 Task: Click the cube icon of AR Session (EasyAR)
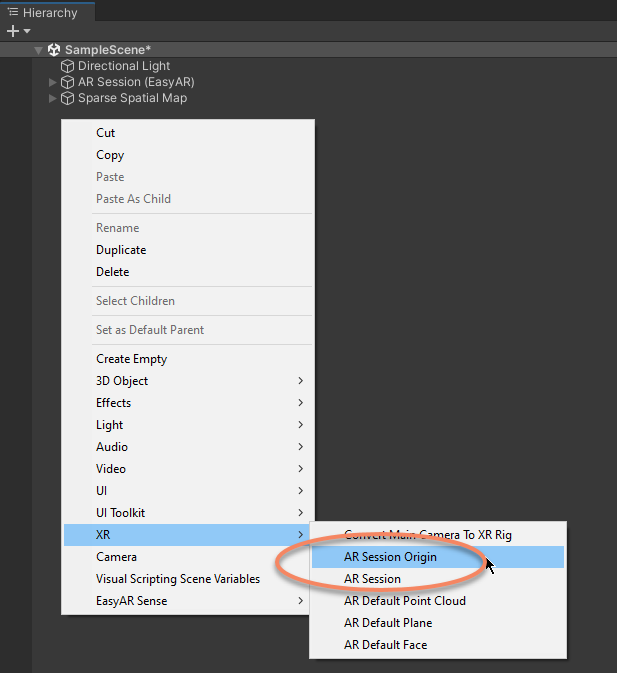(x=67, y=82)
